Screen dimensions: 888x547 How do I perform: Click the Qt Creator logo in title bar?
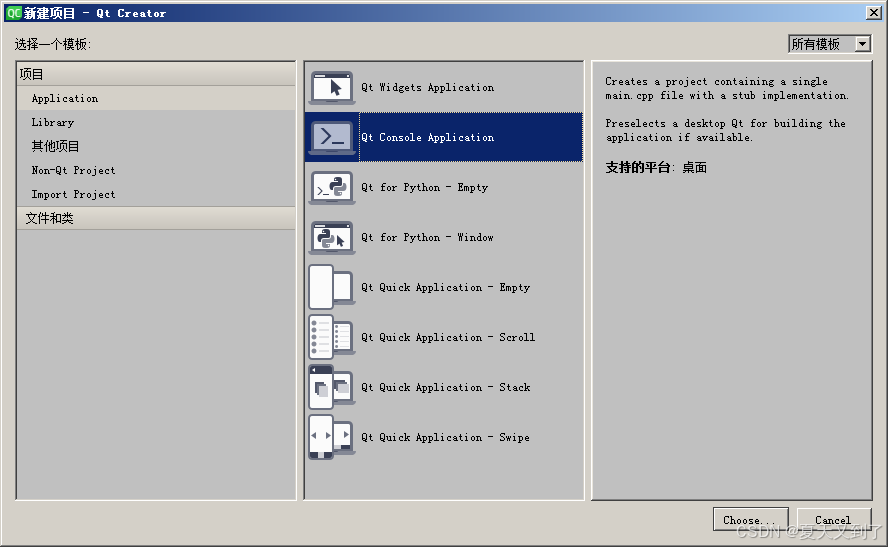(14, 13)
